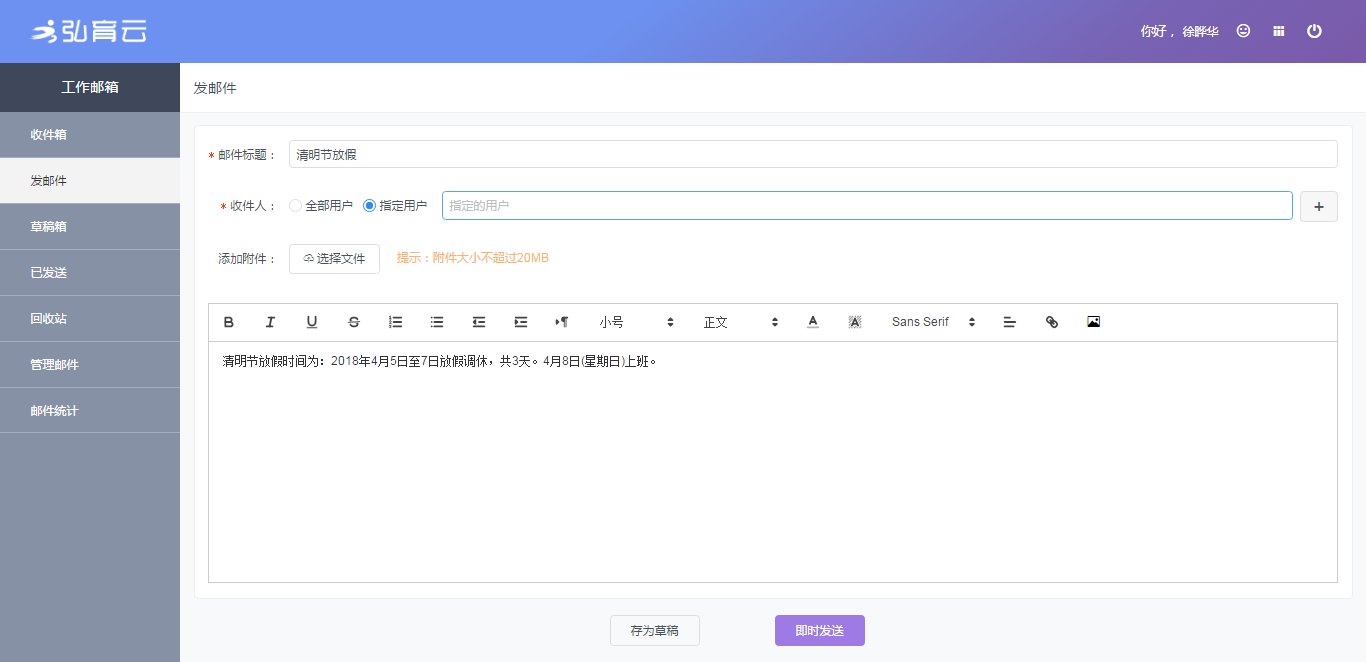Insert a bulleted list

437,322
